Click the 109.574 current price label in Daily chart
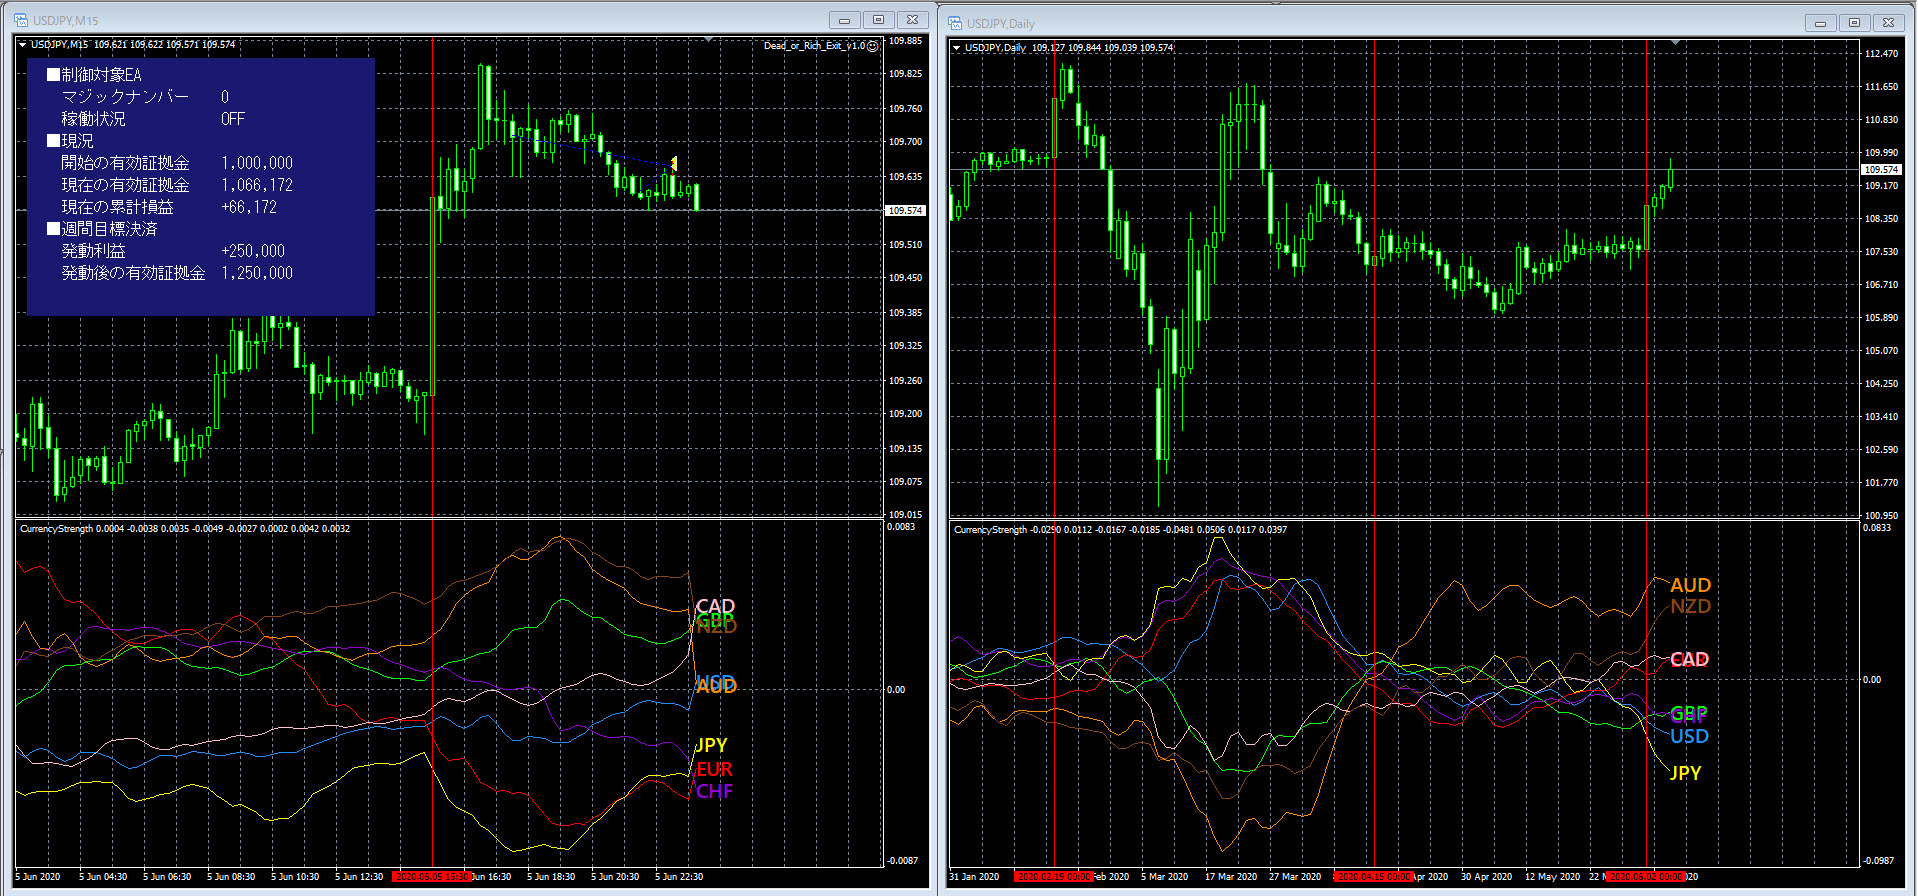1918x896 pixels. [1881, 170]
